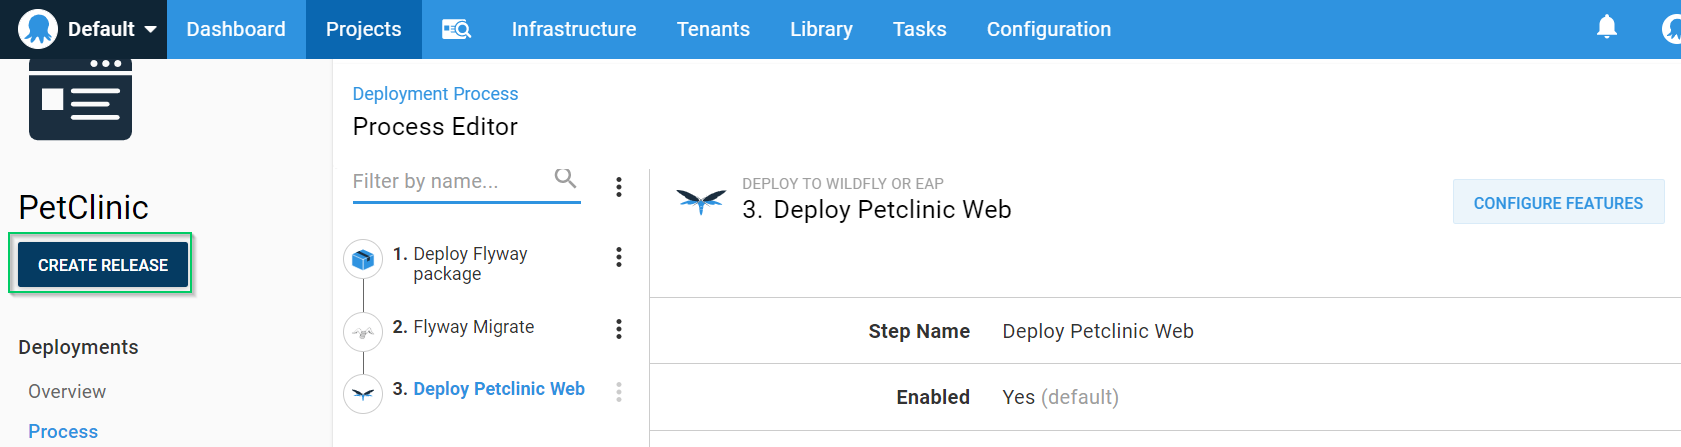This screenshot has height=447, width=1681.
Task: Click the Flyway Migrate step icon
Action: (363, 332)
